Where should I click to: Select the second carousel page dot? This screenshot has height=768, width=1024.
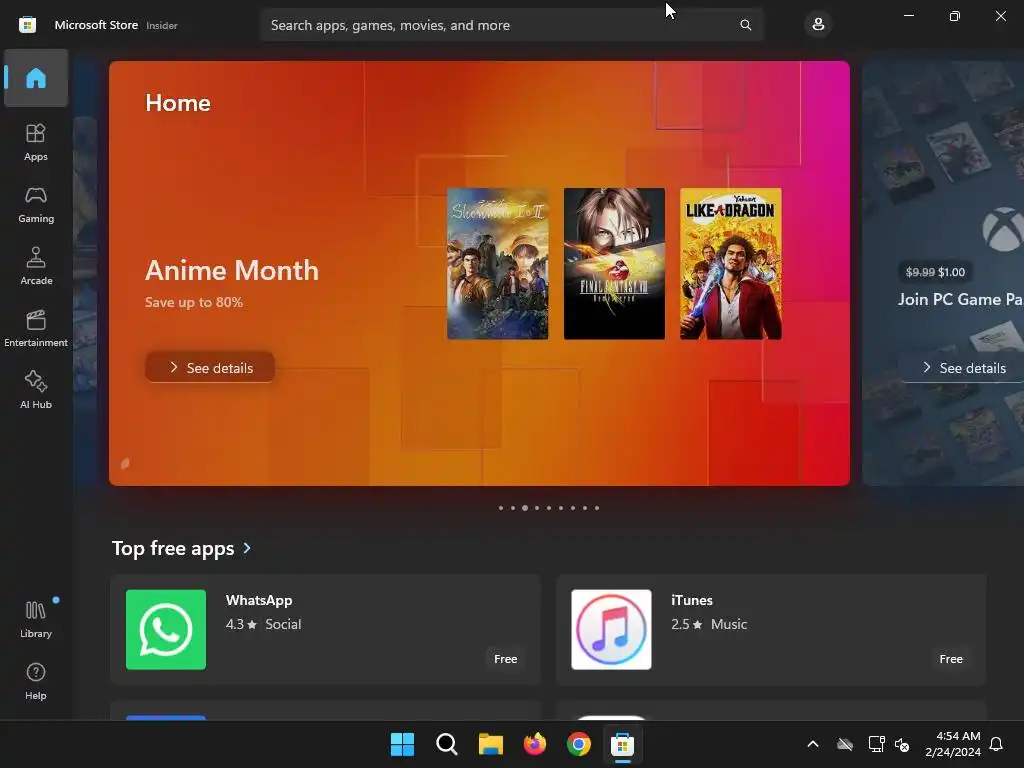click(513, 508)
